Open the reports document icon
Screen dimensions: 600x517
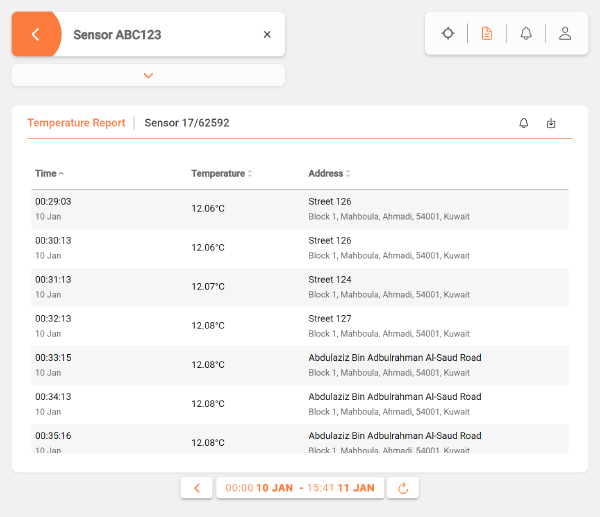[487, 33]
